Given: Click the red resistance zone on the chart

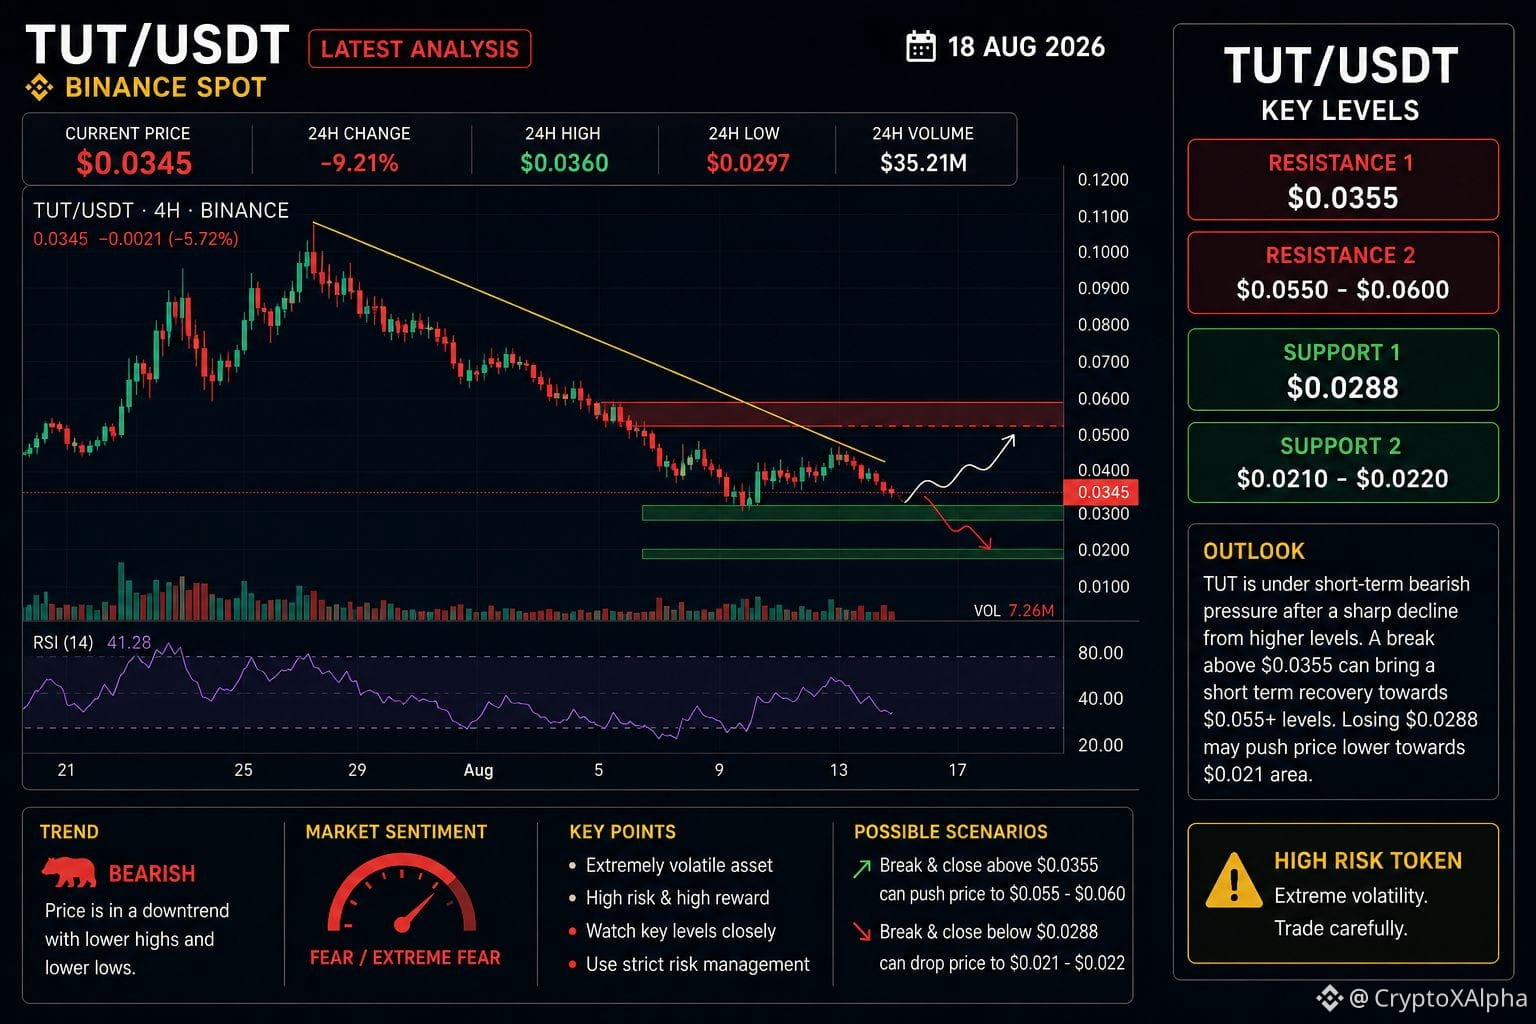Looking at the screenshot, I should [x=830, y=414].
